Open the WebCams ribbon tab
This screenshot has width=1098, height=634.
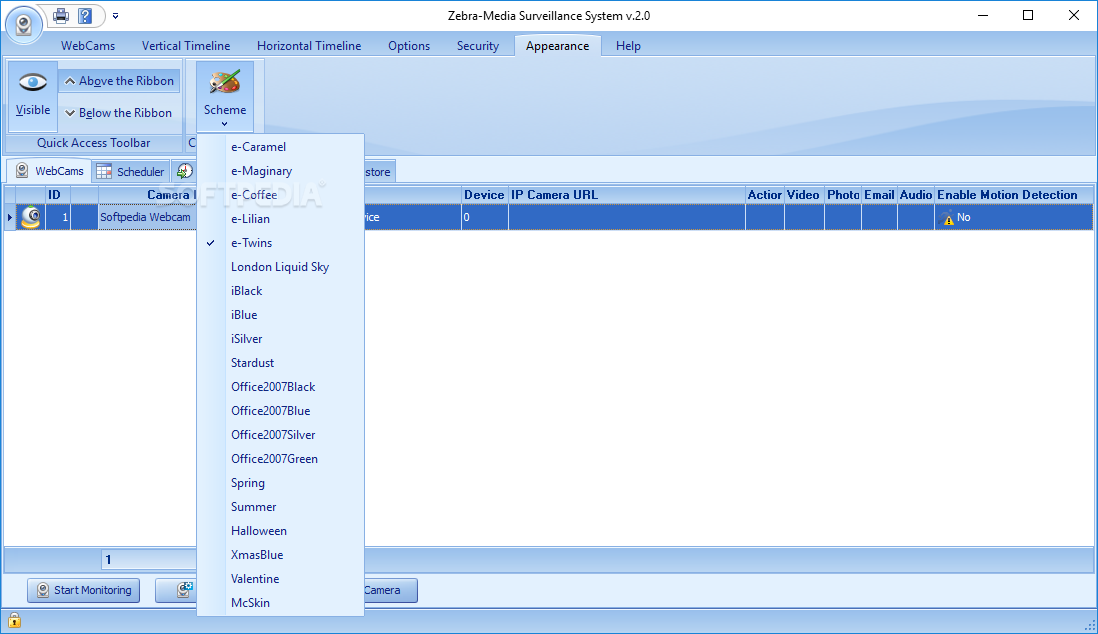[88, 46]
